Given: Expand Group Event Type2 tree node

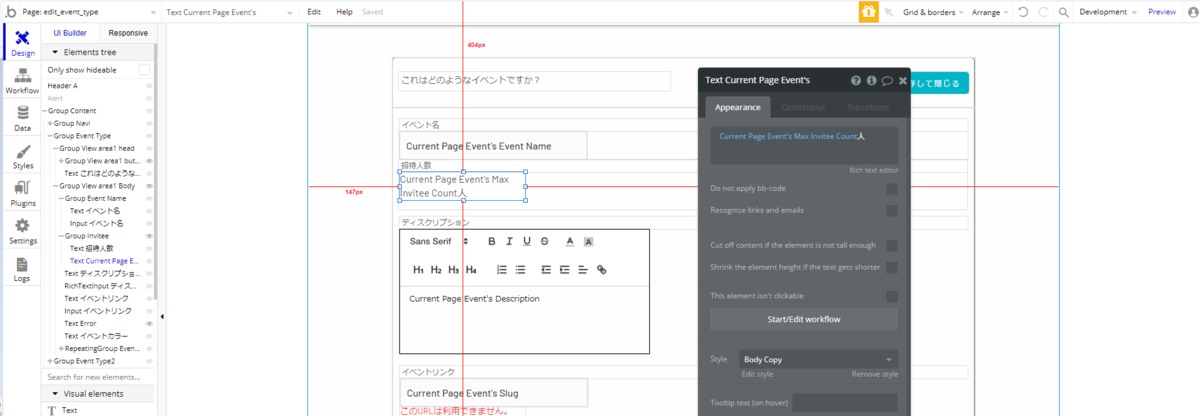Looking at the screenshot, I should coord(50,361).
